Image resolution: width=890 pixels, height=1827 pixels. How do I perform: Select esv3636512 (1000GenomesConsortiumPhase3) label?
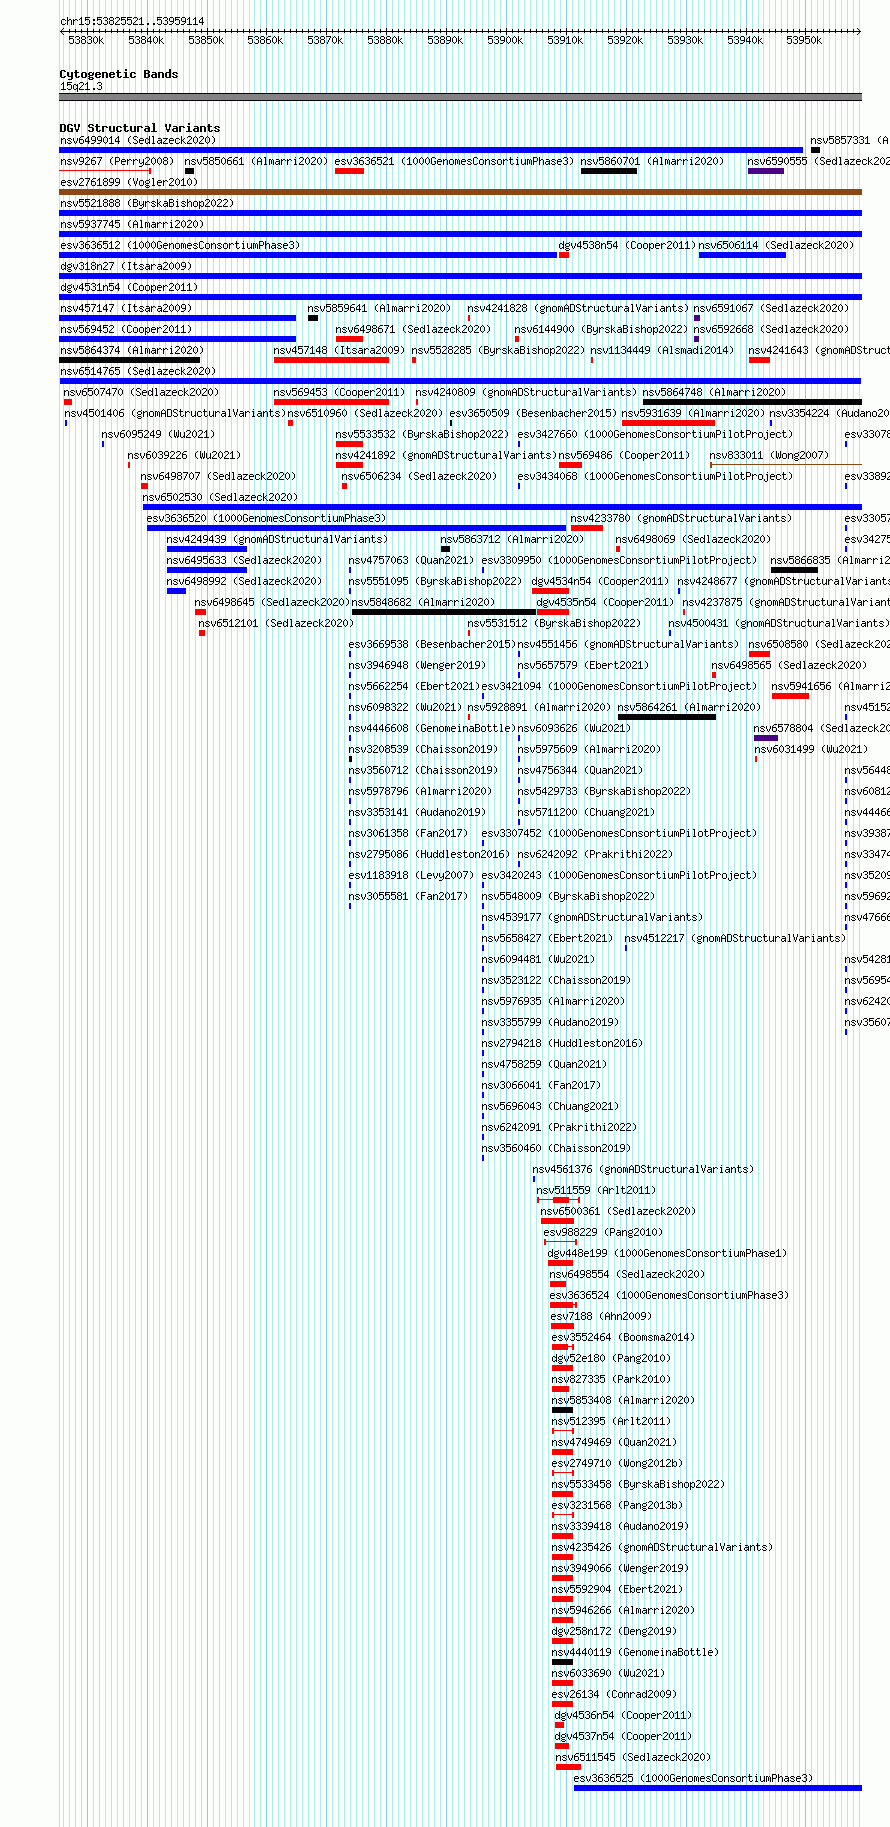180,245
